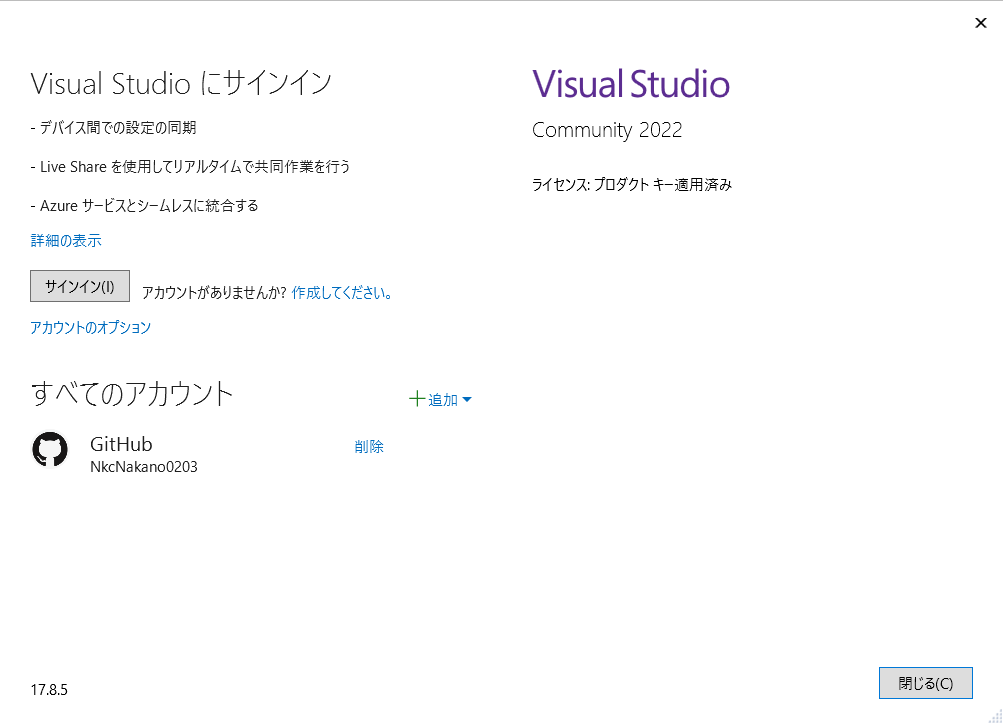Click the version number 17.8.5

49,690
